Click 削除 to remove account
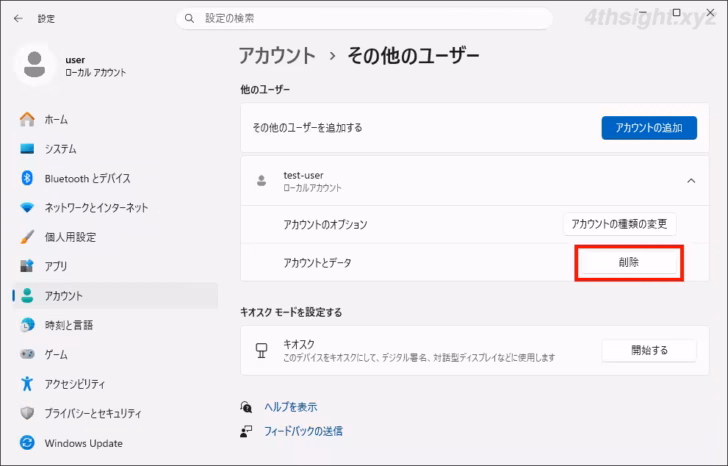Viewport: 728px width, 466px height. (629, 263)
